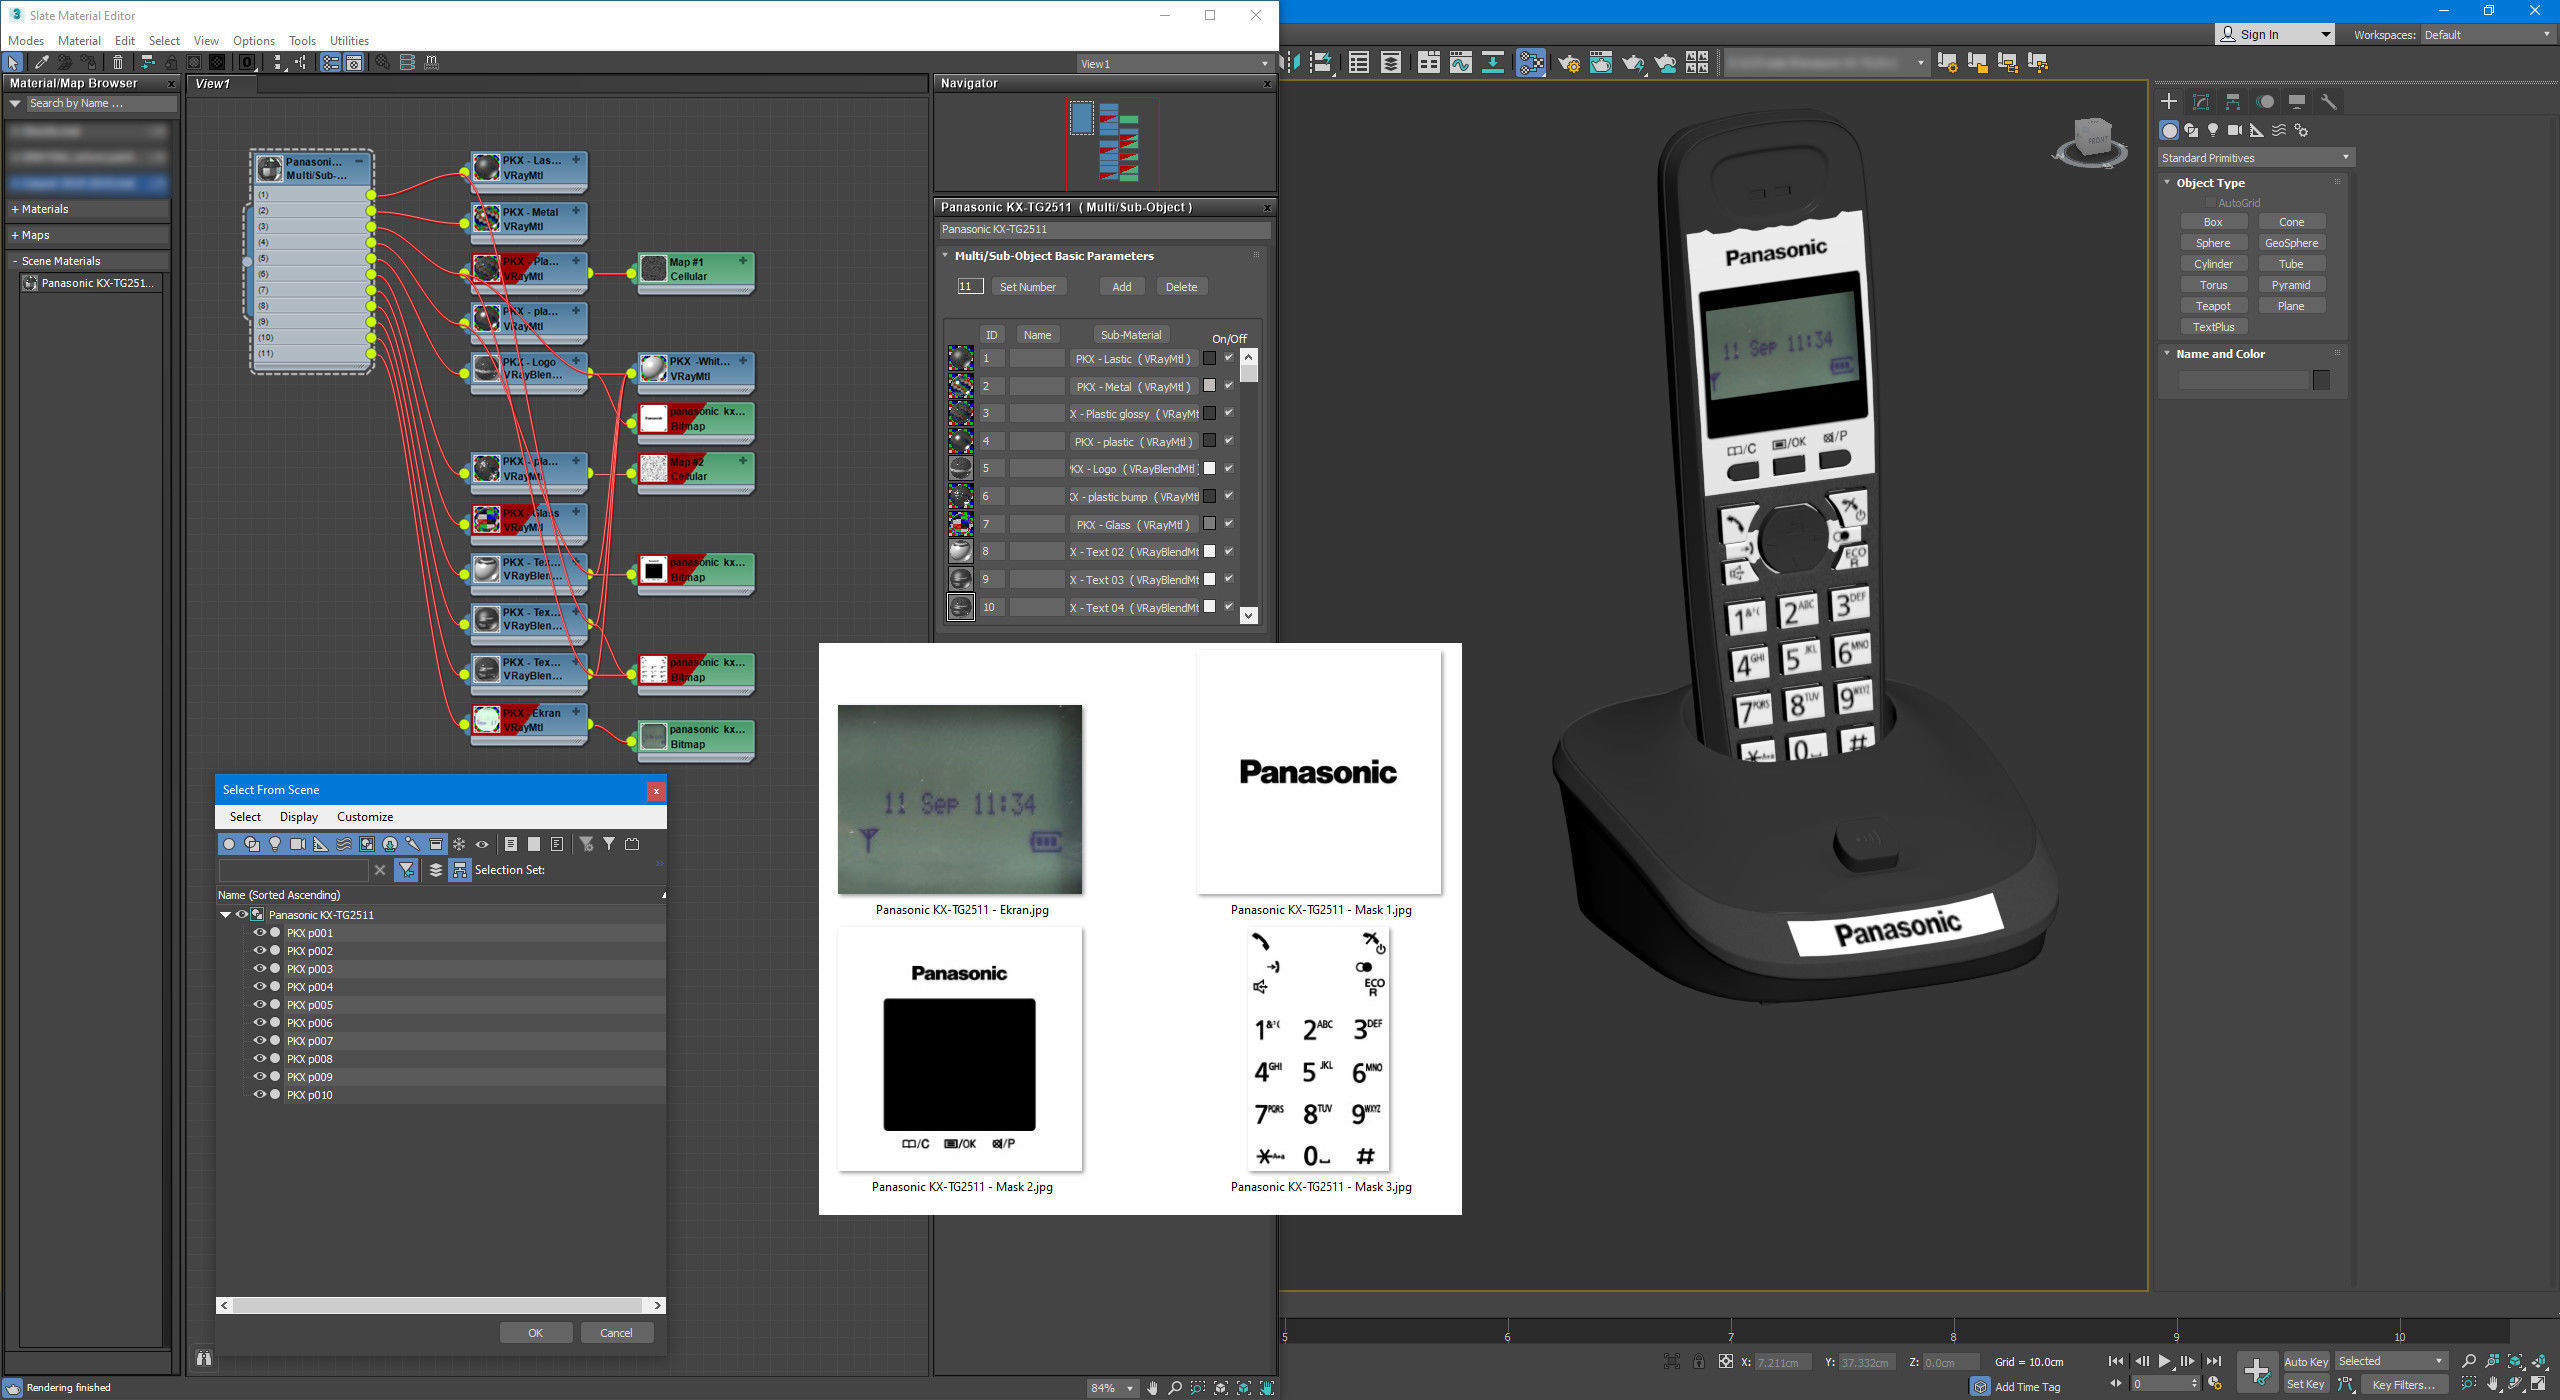The width and height of the screenshot is (2560, 1400).
Task: Click the Render in Cloud teapot icon
Action: click(1665, 63)
